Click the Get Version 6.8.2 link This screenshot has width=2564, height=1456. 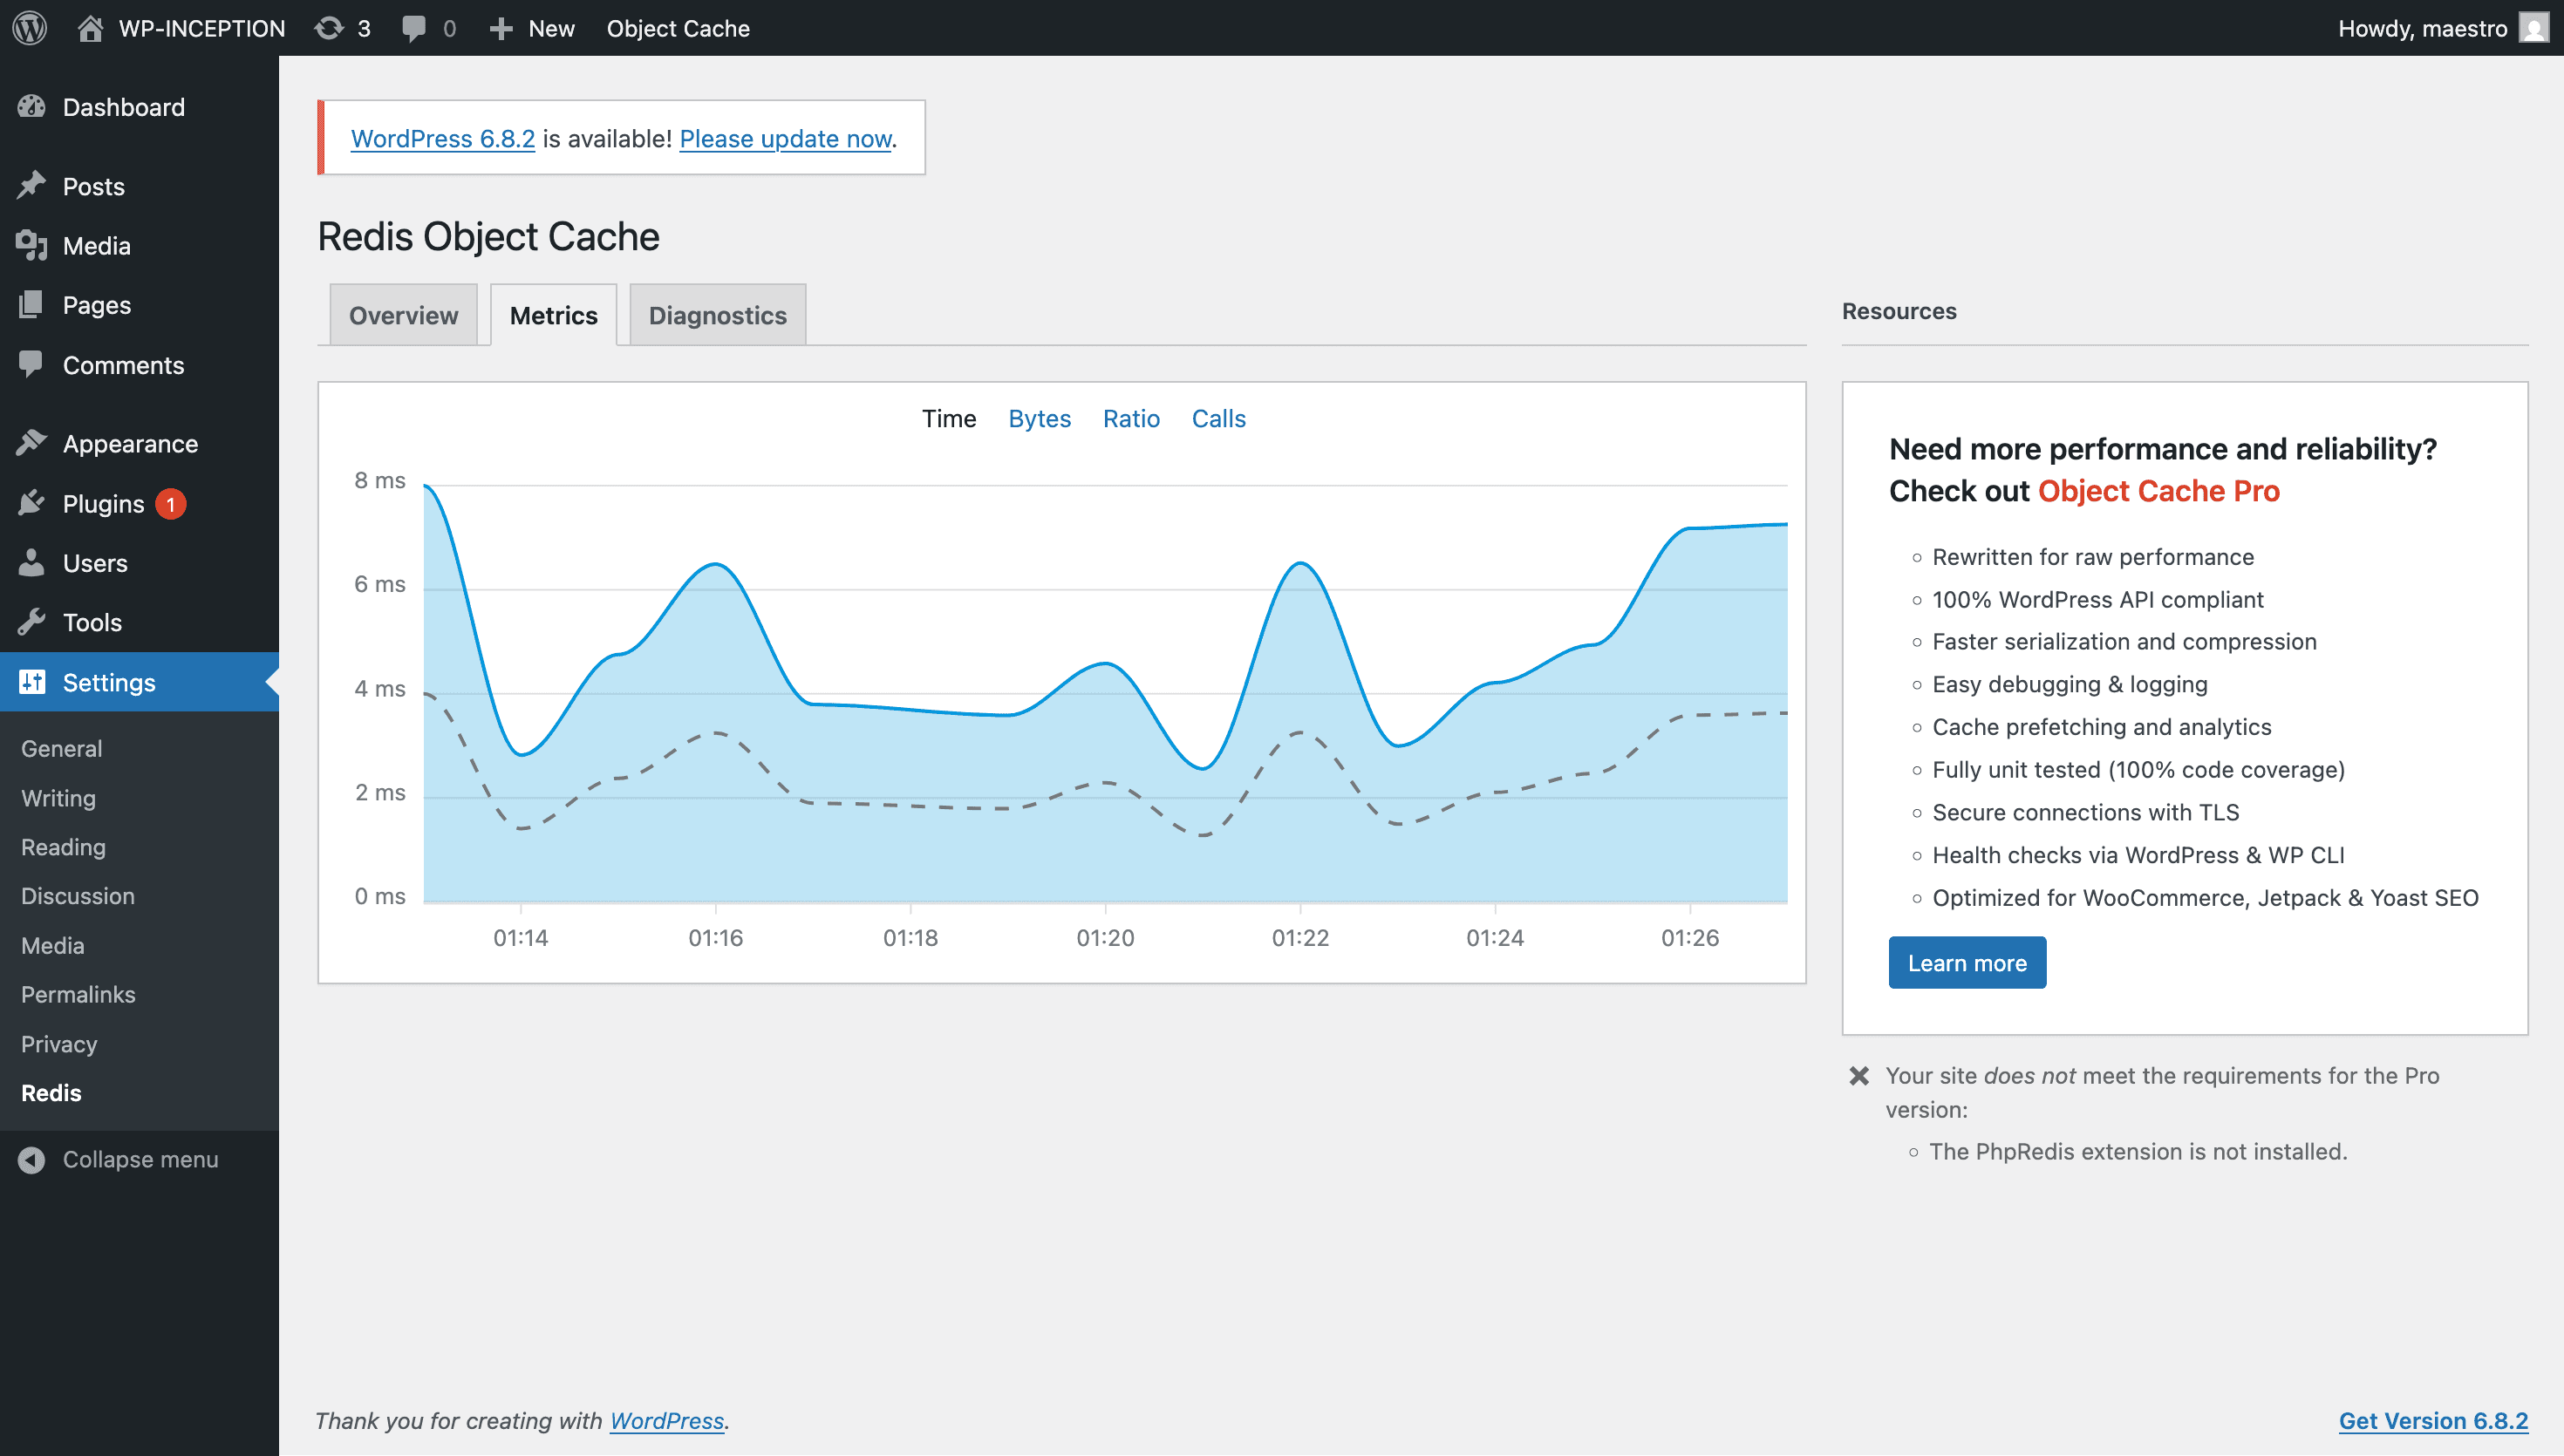(2433, 1420)
